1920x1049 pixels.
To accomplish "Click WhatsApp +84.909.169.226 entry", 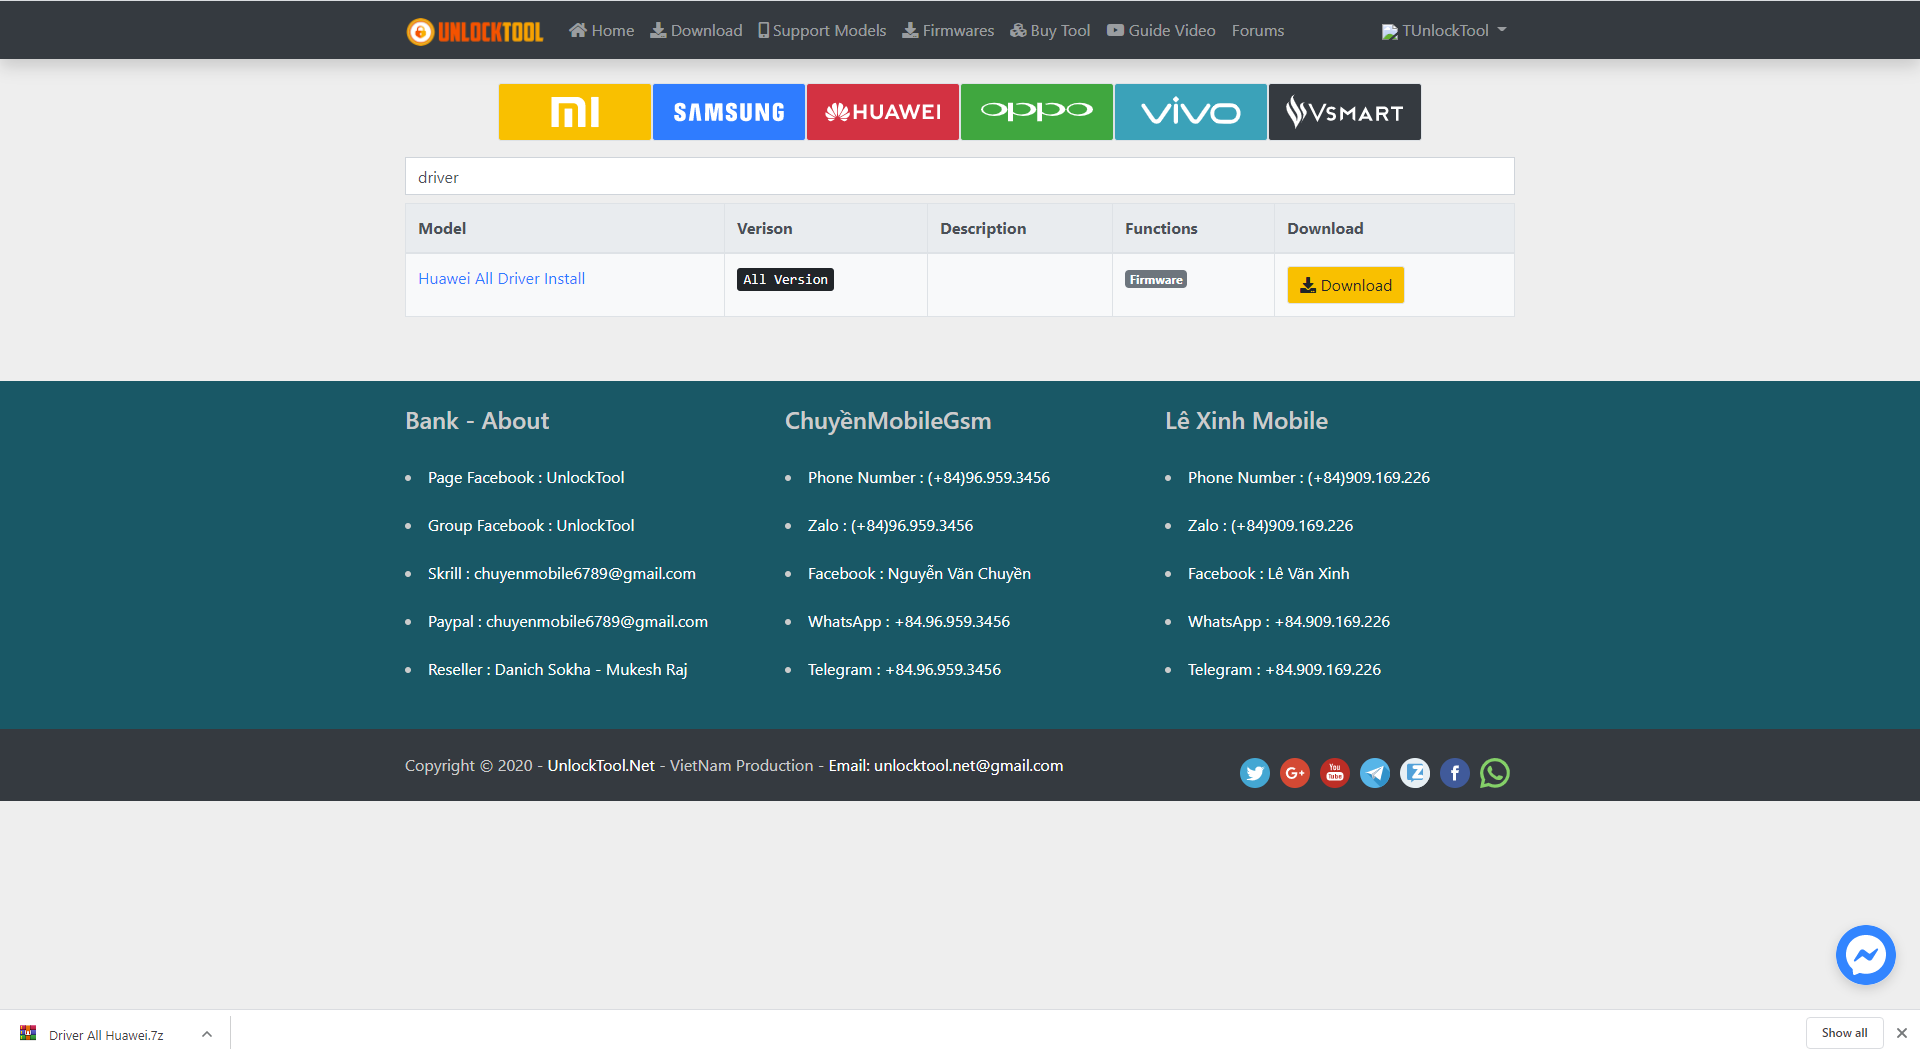I will [1289, 622].
